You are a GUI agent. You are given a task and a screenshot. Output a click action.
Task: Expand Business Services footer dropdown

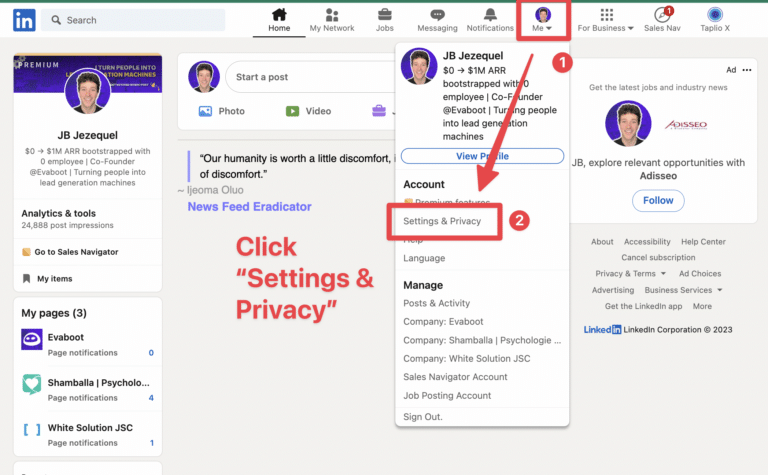tap(684, 290)
